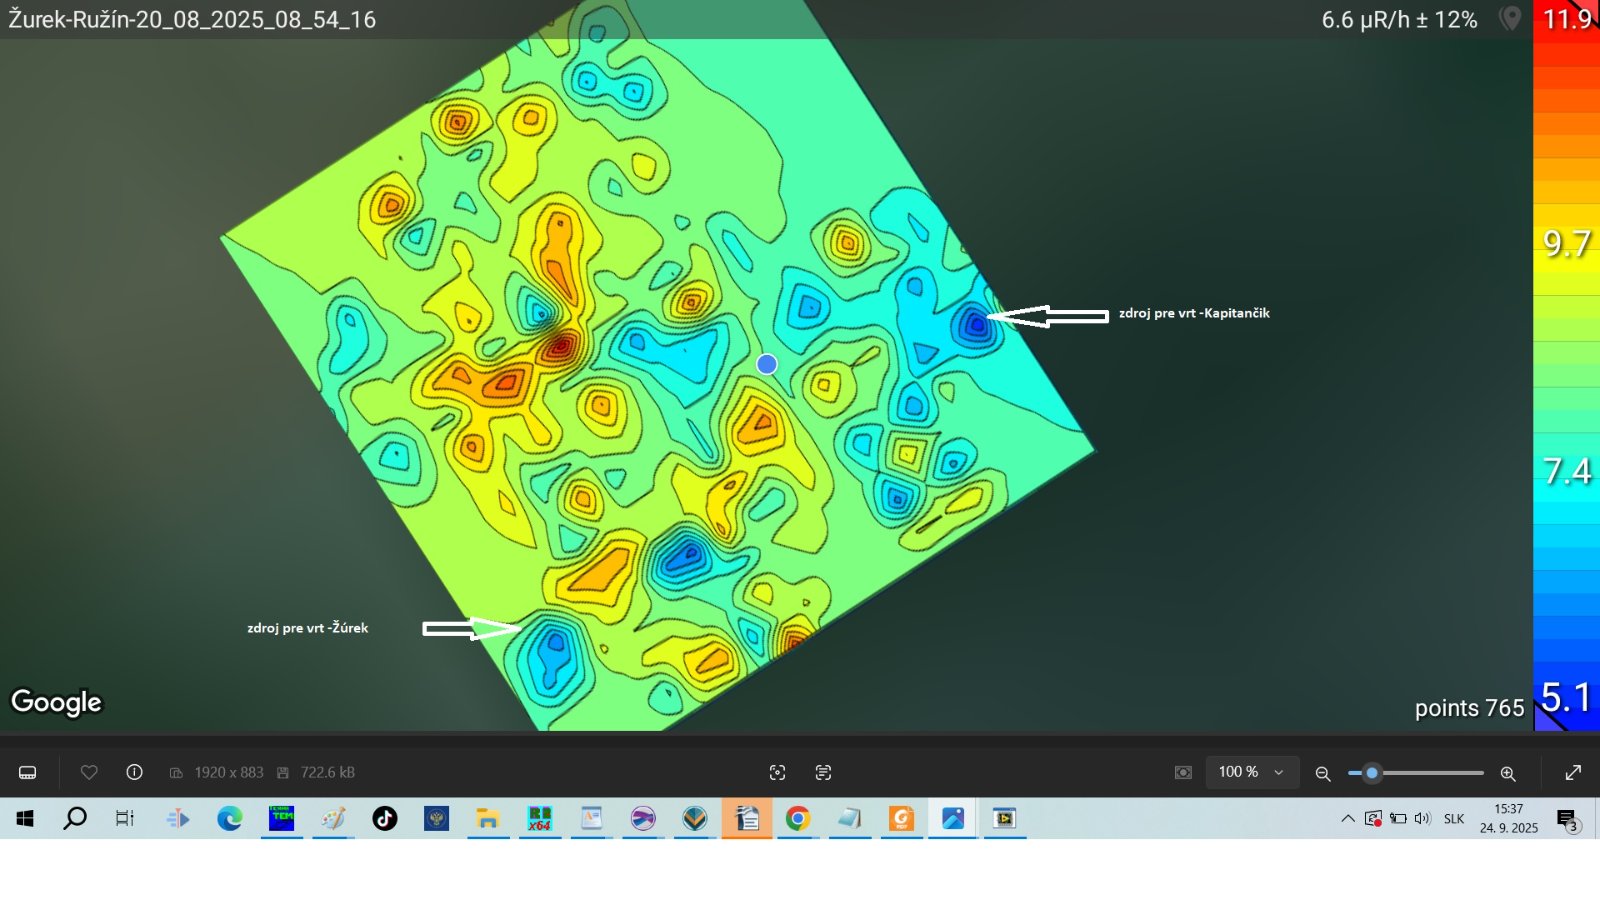Launch Google Chrome from the taskbar
Image resolution: width=1600 pixels, height=900 pixels.
797,819
